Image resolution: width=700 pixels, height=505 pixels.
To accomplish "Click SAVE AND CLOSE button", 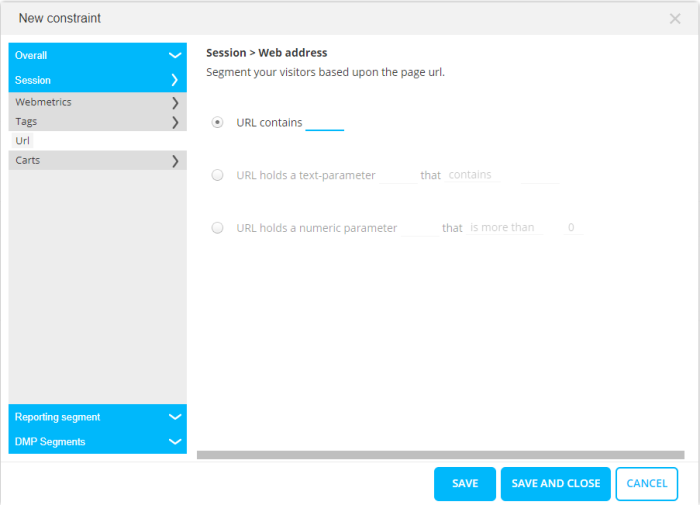I will coord(556,484).
